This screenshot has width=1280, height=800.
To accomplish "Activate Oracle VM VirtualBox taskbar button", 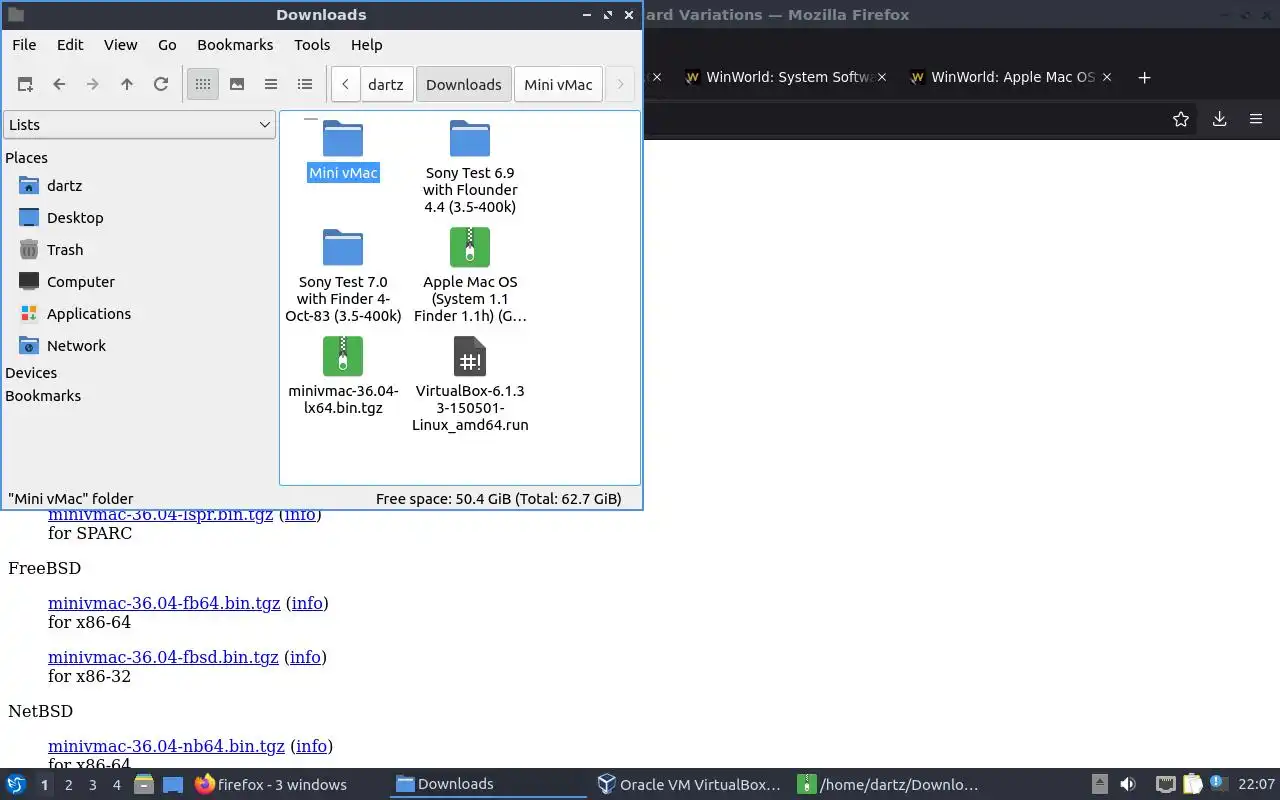I will pos(689,784).
